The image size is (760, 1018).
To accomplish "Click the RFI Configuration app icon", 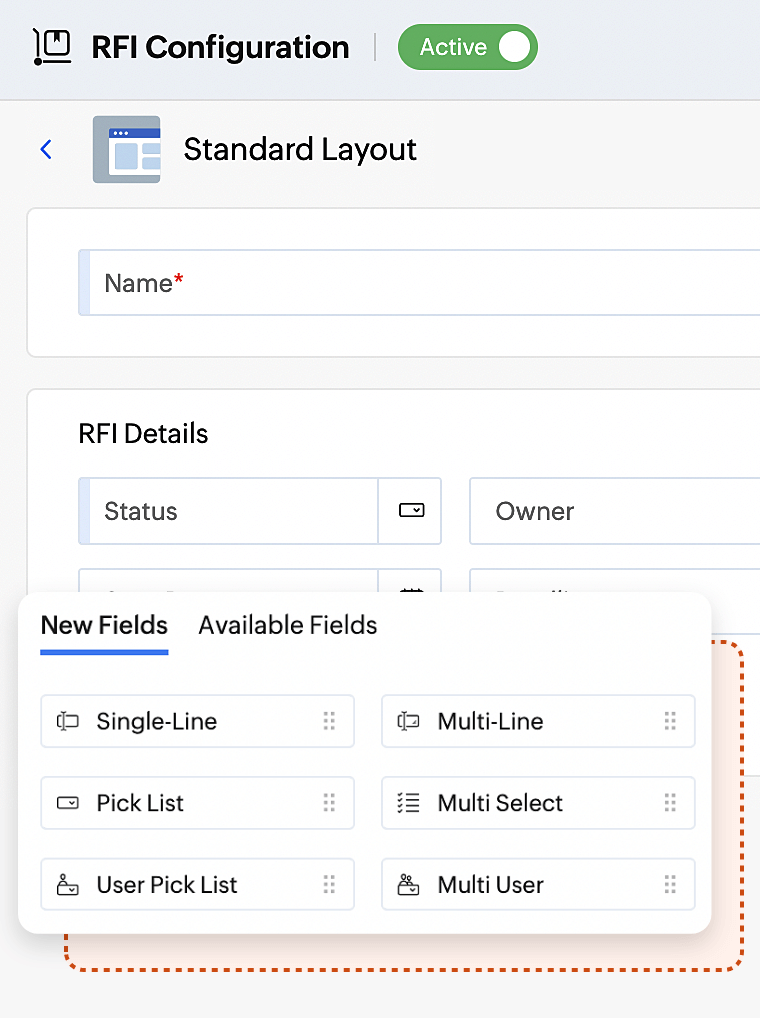I will coord(52,46).
